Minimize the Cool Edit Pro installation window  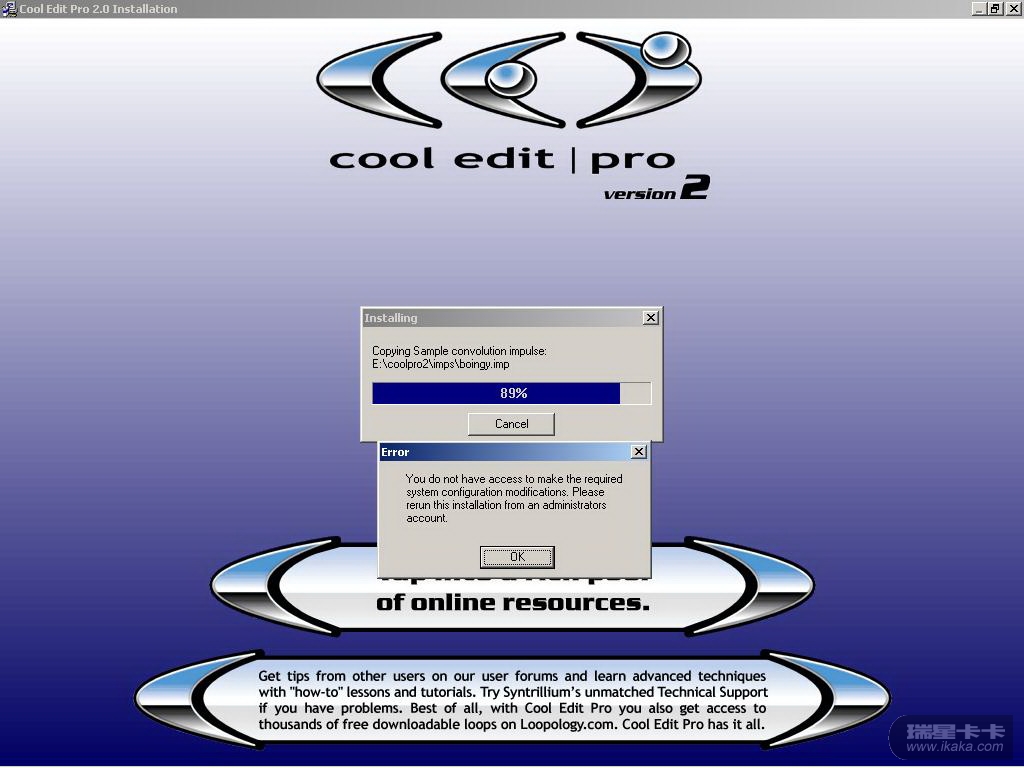pyautogui.click(x=978, y=8)
